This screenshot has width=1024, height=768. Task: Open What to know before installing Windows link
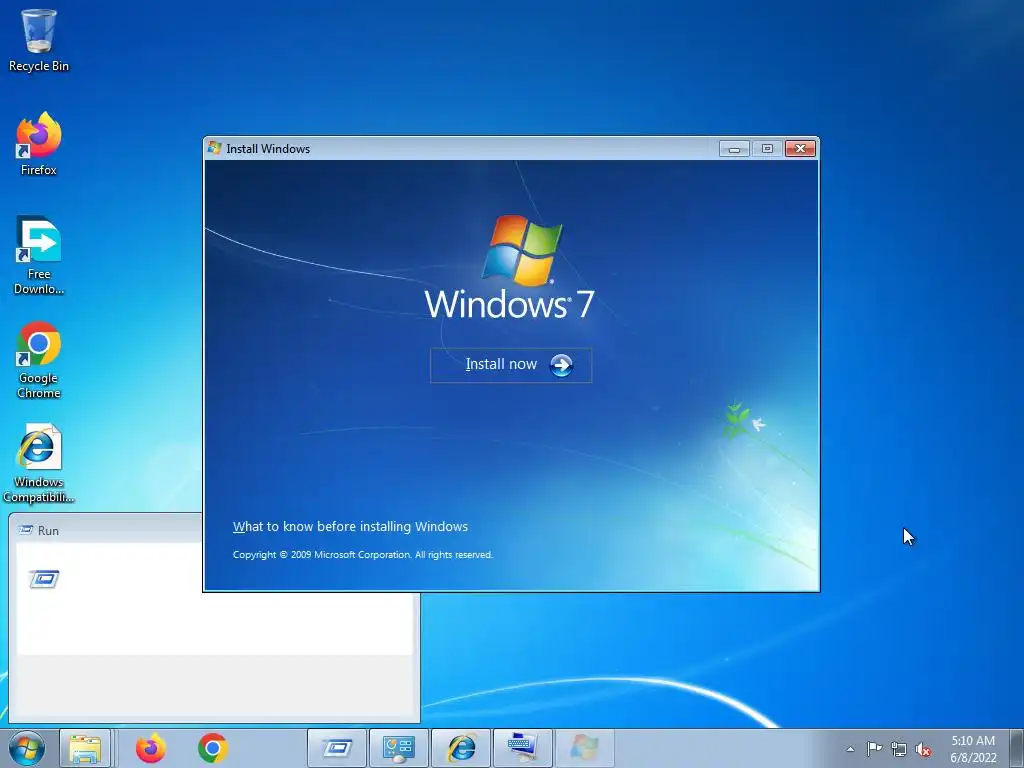click(x=350, y=526)
